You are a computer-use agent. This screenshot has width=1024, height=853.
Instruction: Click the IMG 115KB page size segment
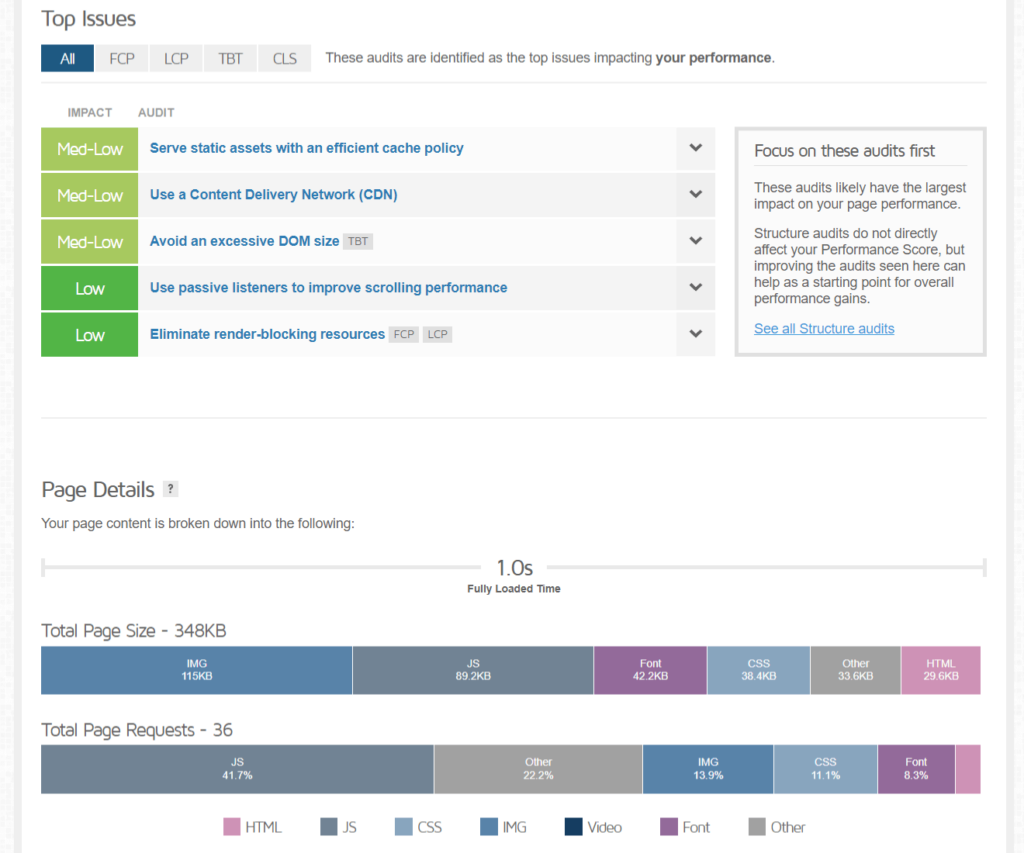point(196,670)
